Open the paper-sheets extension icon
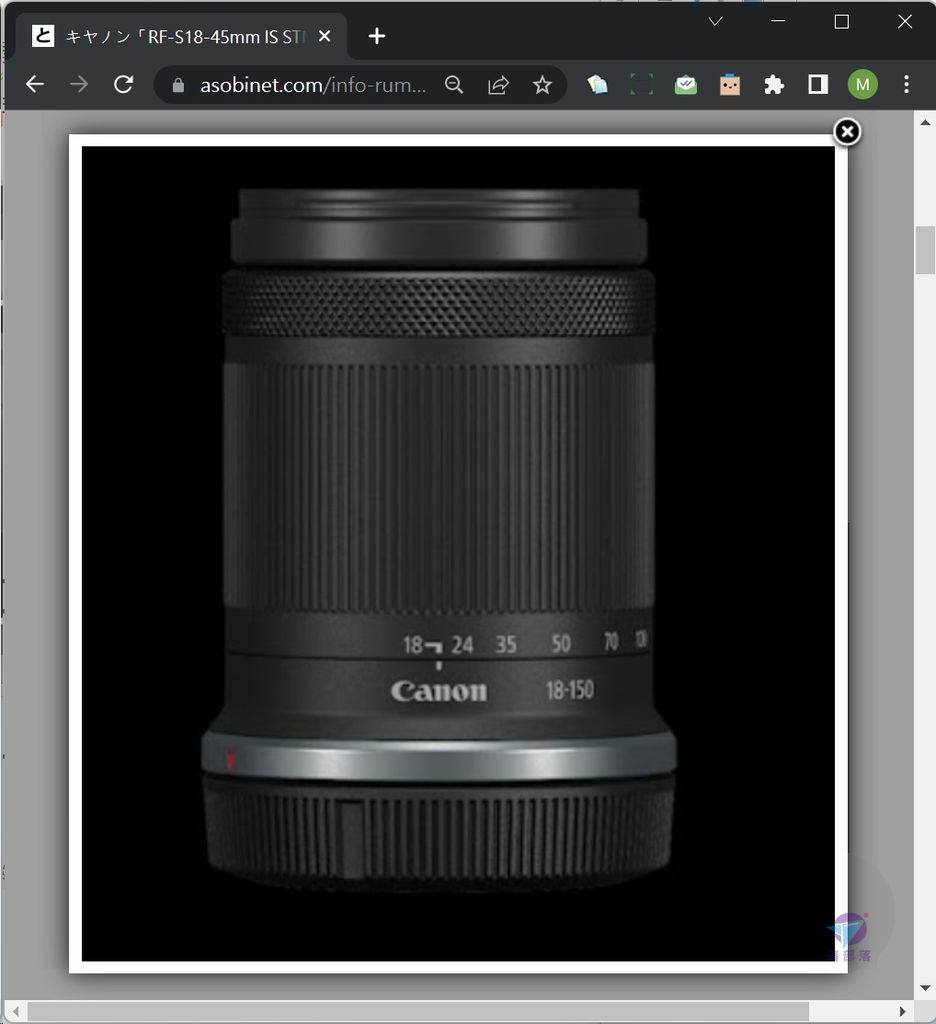Image resolution: width=936 pixels, height=1024 pixels. 597,84
